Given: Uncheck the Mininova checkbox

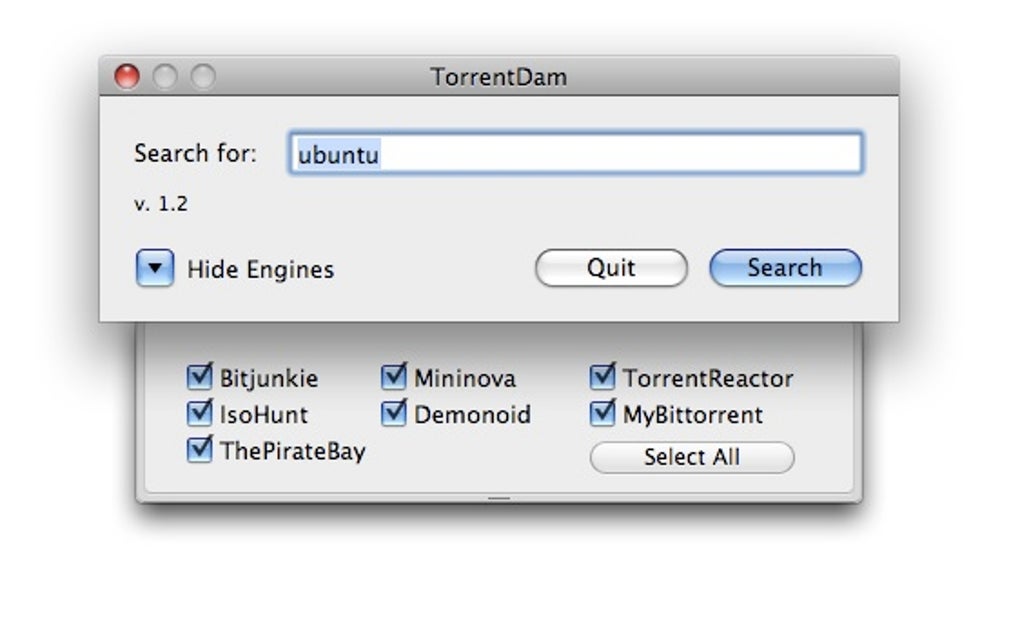Looking at the screenshot, I should 394,377.
